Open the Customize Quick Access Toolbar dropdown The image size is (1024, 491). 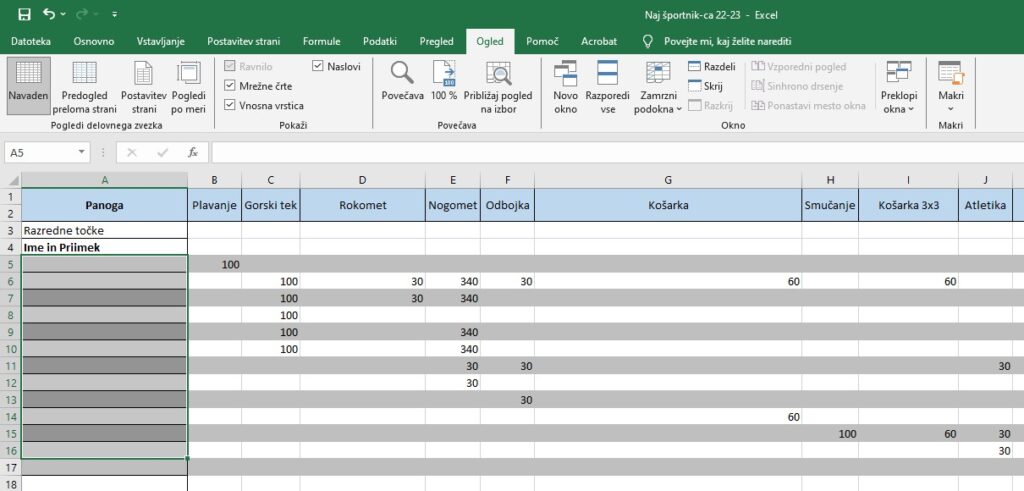tap(115, 14)
